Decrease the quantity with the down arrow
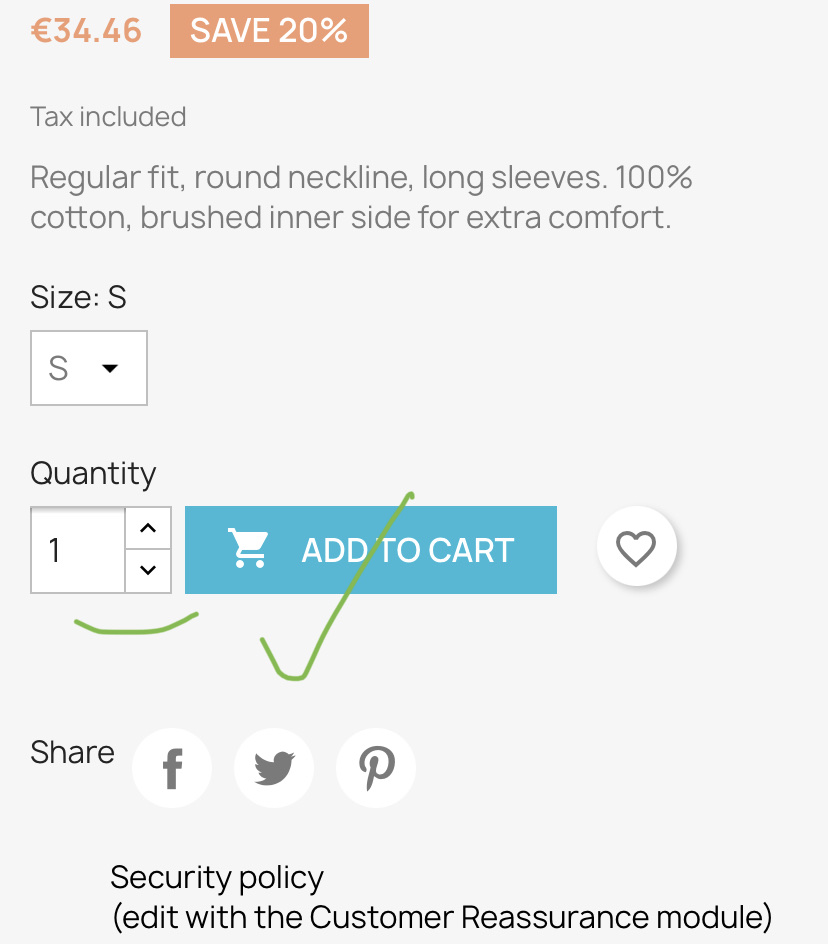 pyautogui.click(x=148, y=572)
